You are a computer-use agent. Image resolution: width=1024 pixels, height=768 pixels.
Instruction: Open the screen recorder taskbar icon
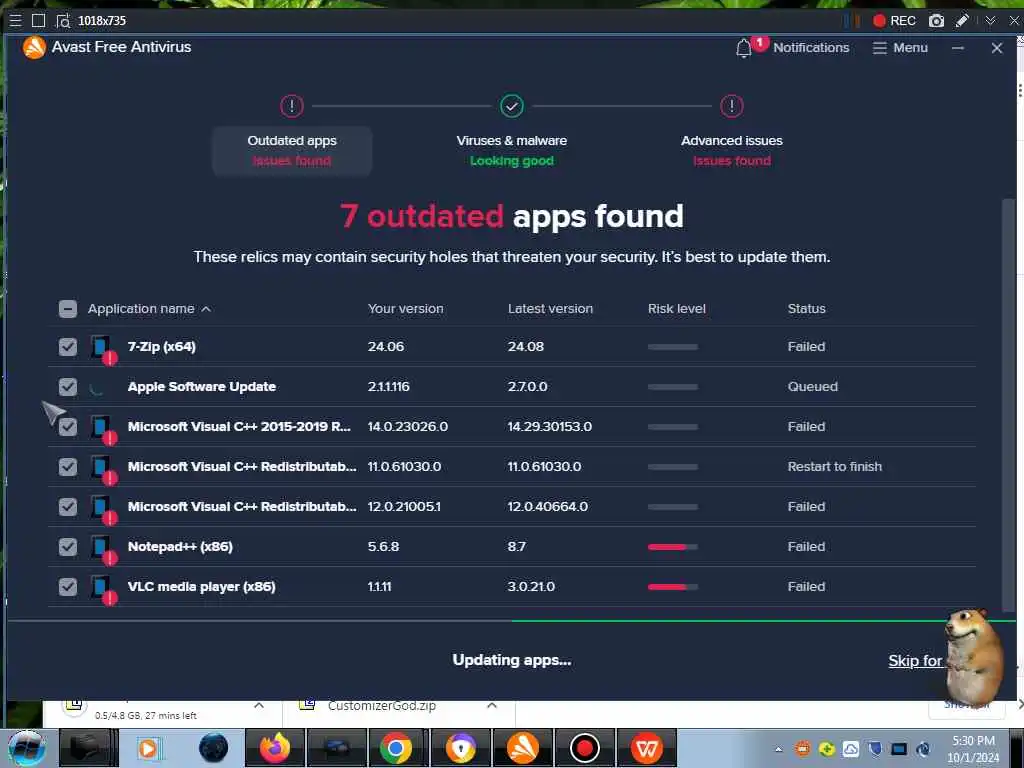[x=584, y=748]
